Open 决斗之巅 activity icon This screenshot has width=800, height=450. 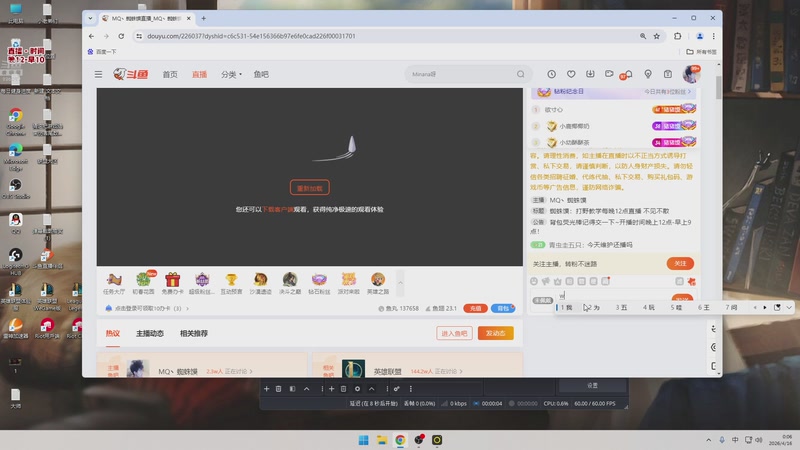[290, 283]
